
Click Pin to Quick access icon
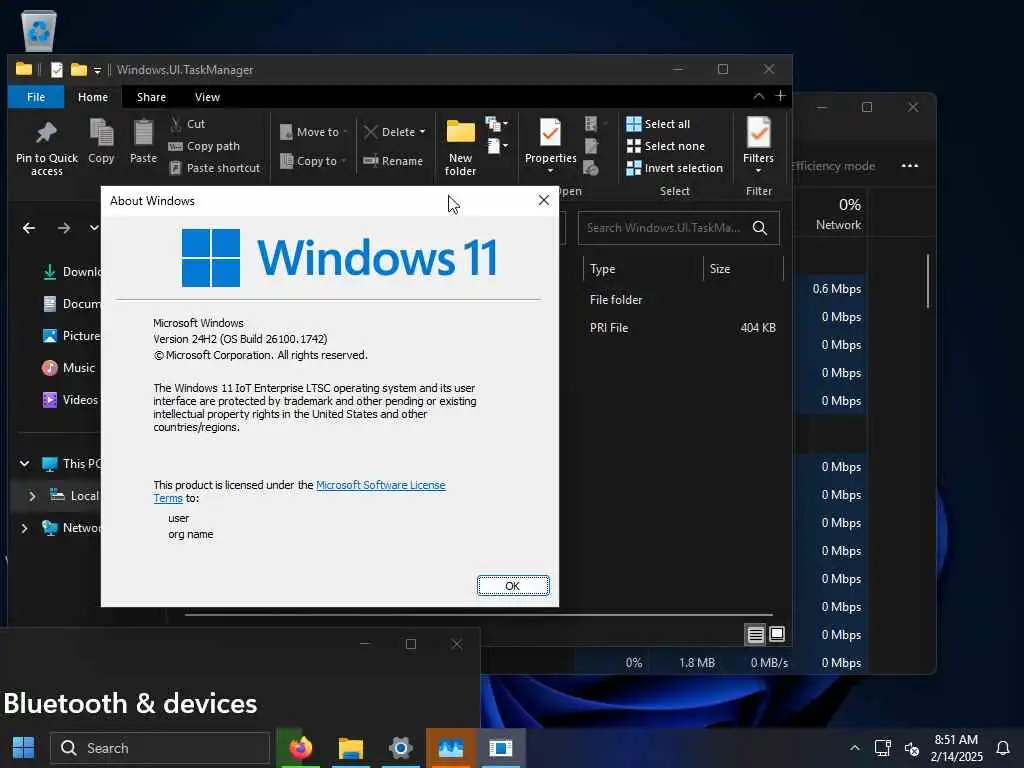click(x=46, y=133)
